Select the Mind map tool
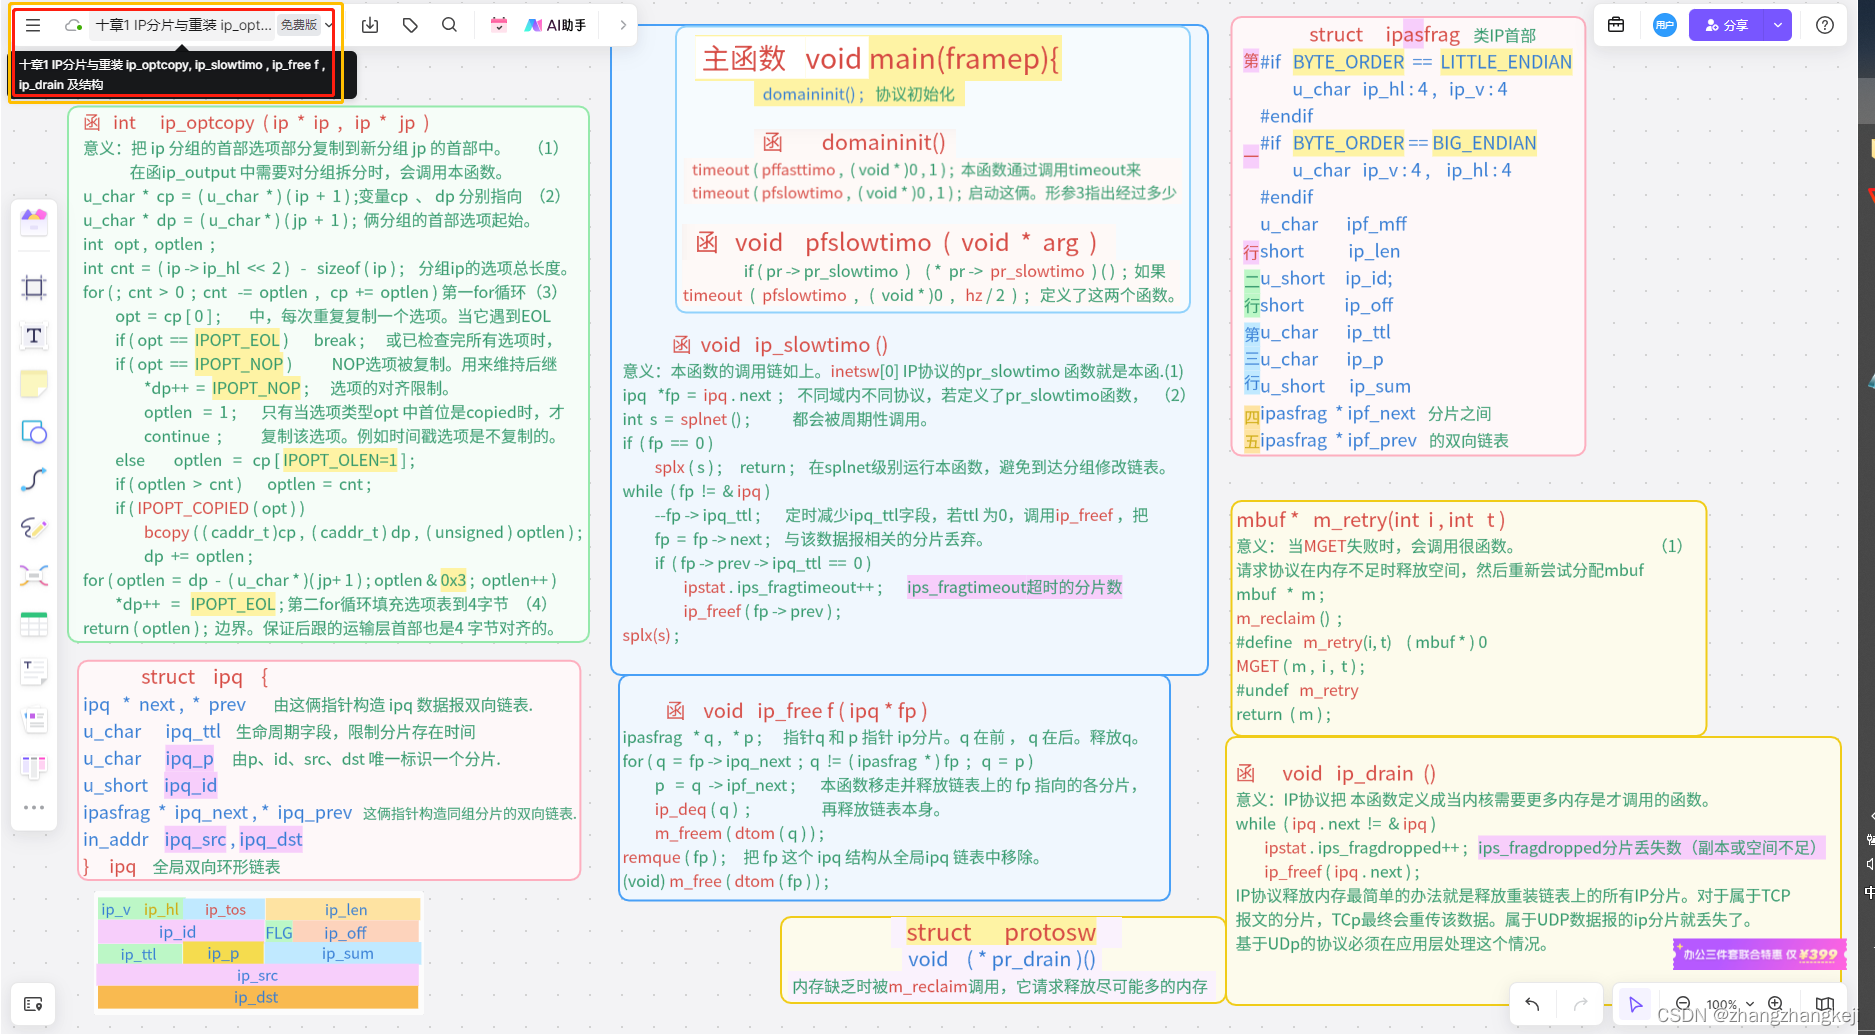The width and height of the screenshot is (1875, 1035). point(34,575)
